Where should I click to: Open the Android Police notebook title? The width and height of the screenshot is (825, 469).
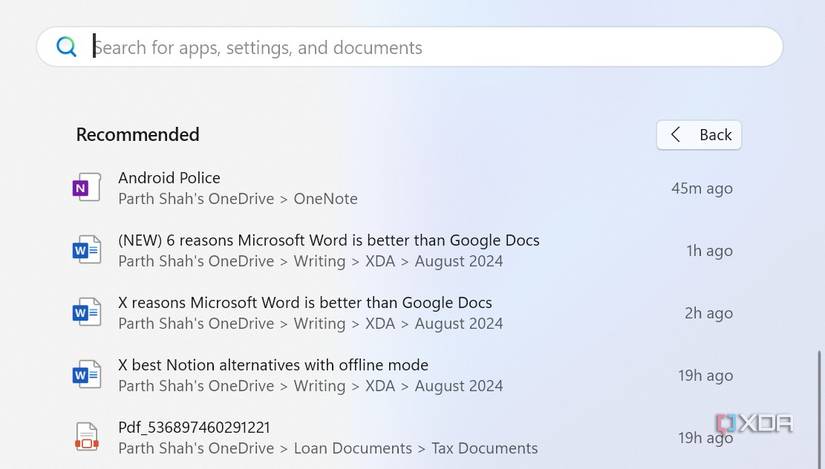(x=169, y=177)
